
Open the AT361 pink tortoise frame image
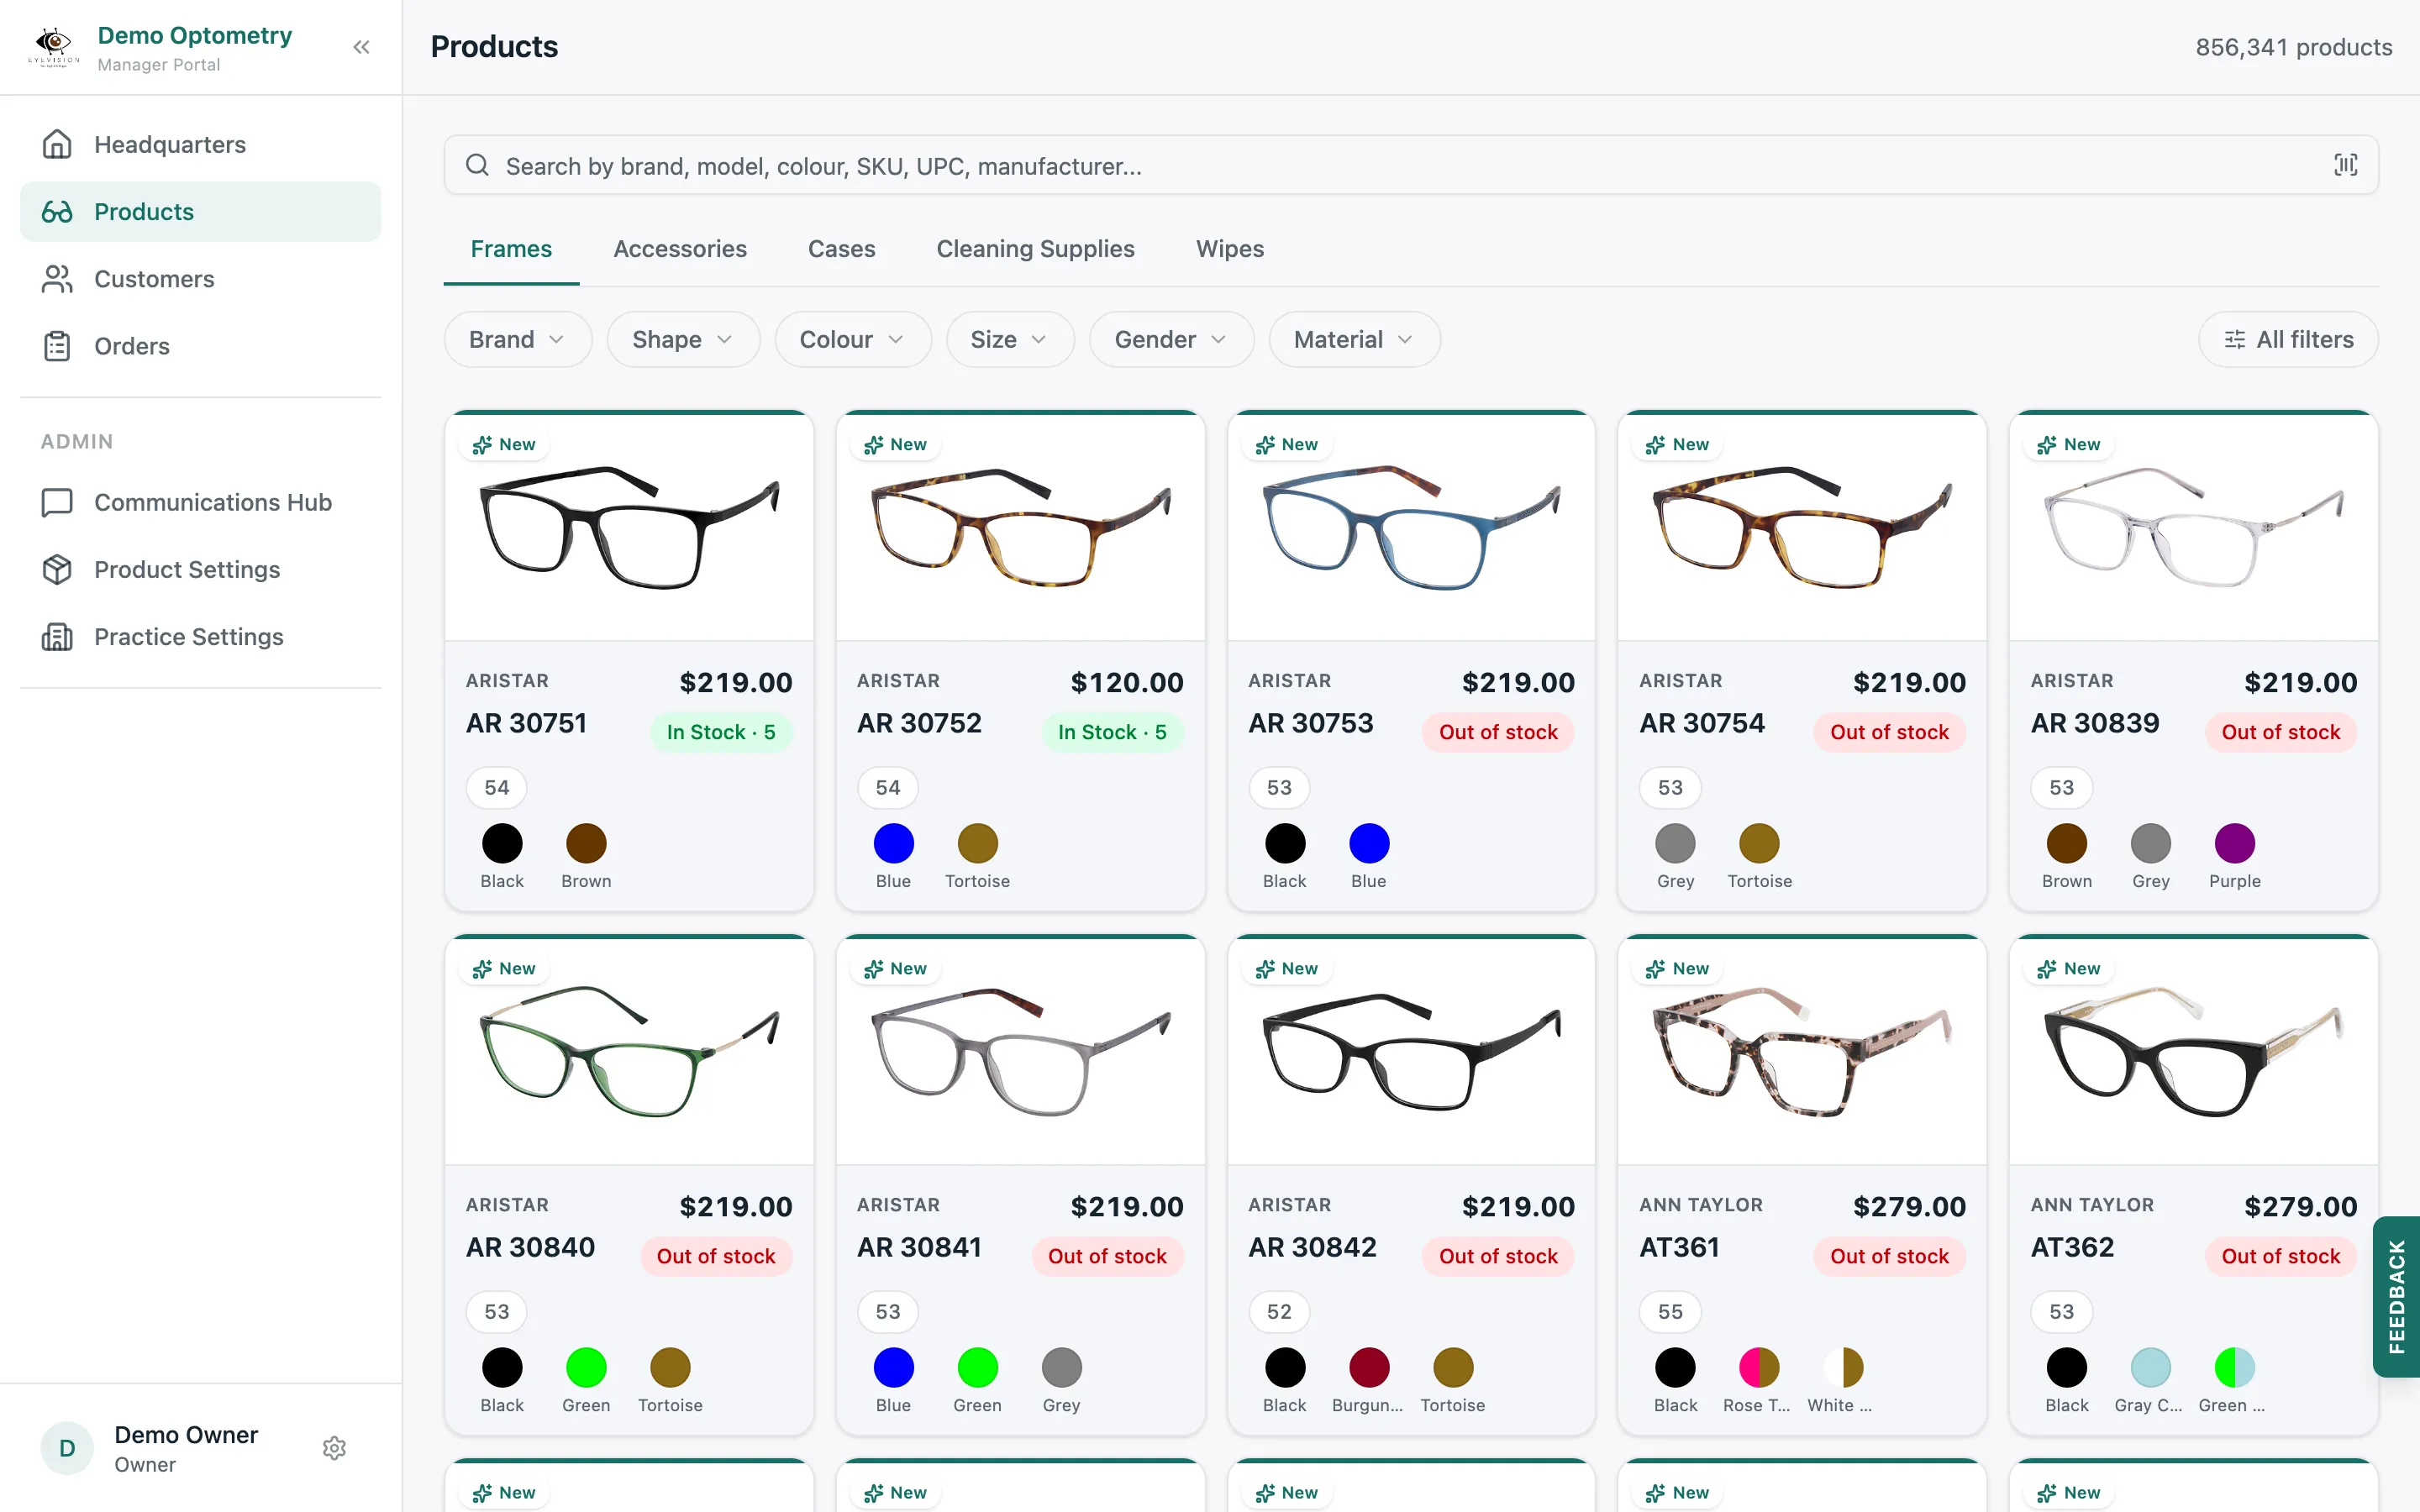[x=1802, y=1051]
